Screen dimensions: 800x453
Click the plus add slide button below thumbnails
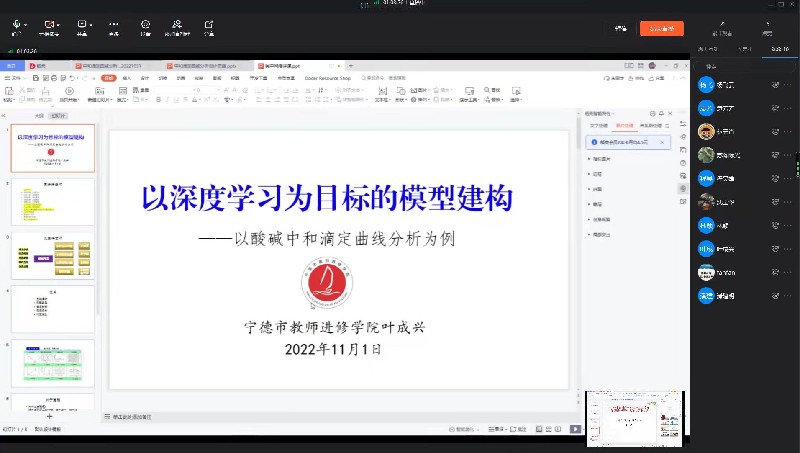[49, 416]
